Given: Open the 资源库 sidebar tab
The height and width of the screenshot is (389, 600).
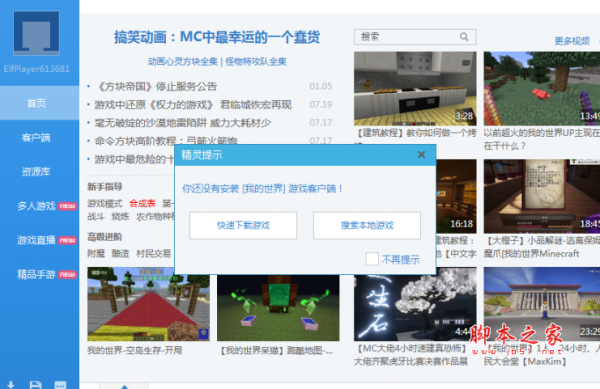Looking at the screenshot, I should click(x=39, y=171).
